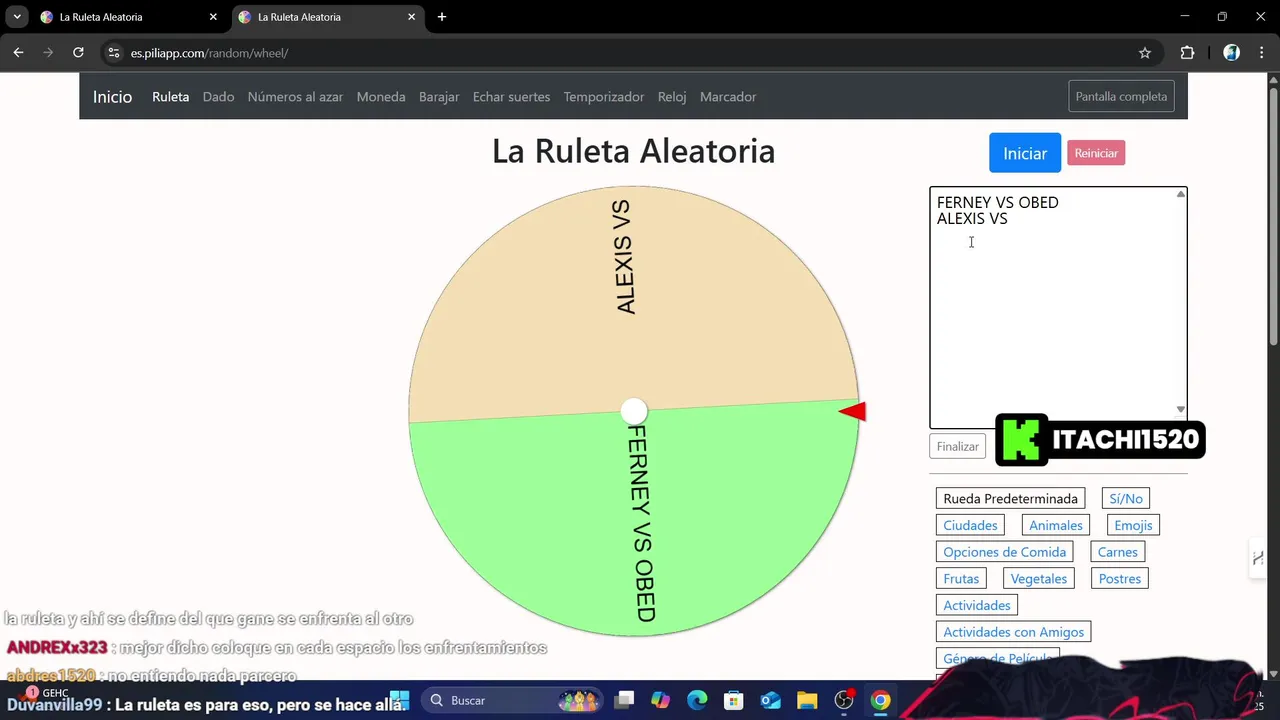This screenshot has height=720, width=1280.
Task: Open Números al azar page
Action: 295,97
